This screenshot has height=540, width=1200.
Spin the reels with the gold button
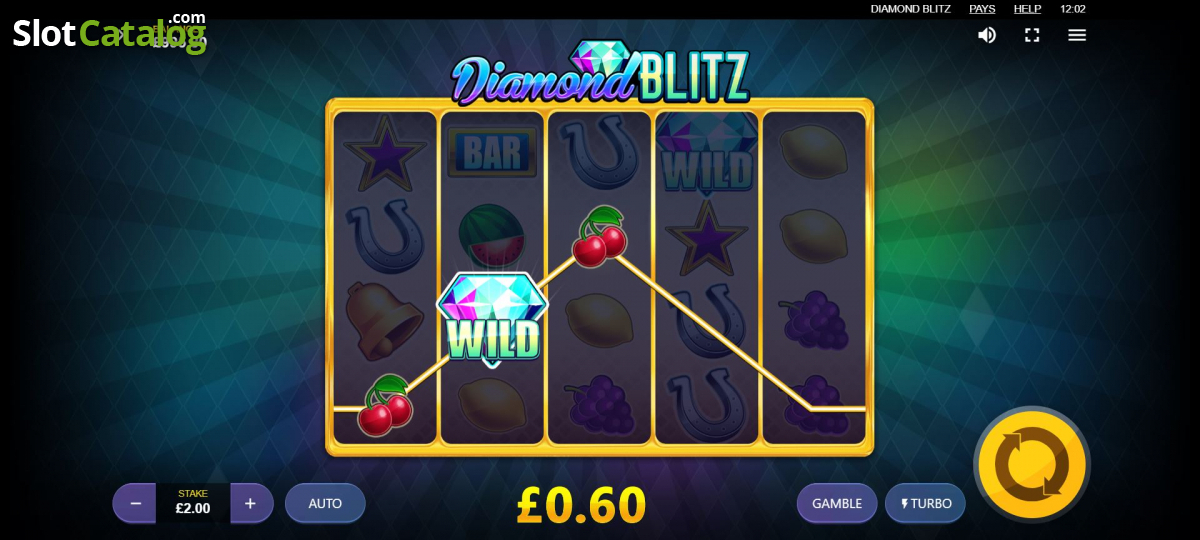1032,465
